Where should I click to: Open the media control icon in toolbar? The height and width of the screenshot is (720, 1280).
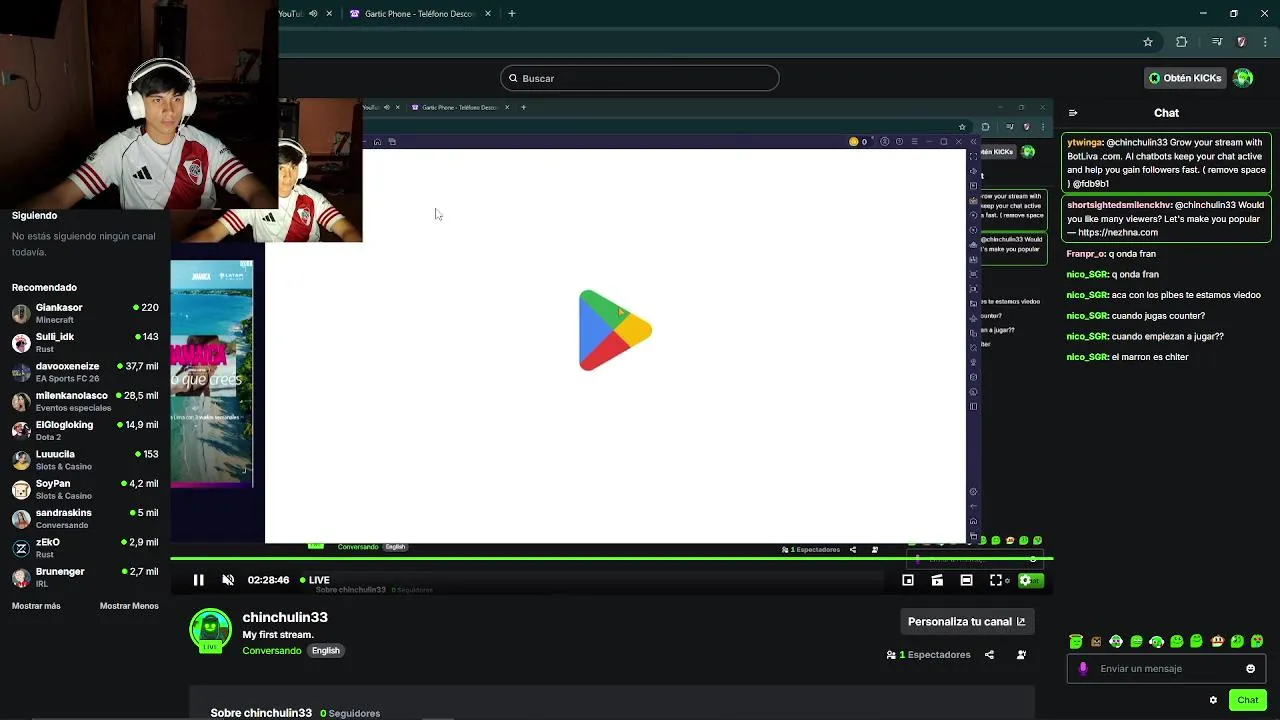[x=1217, y=42]
